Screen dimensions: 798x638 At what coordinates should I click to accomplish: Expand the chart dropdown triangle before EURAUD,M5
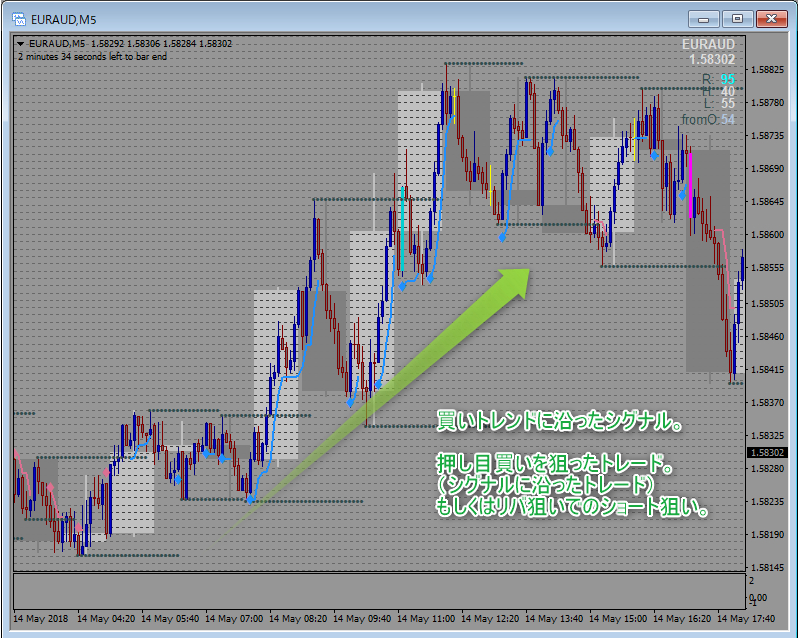21,44
